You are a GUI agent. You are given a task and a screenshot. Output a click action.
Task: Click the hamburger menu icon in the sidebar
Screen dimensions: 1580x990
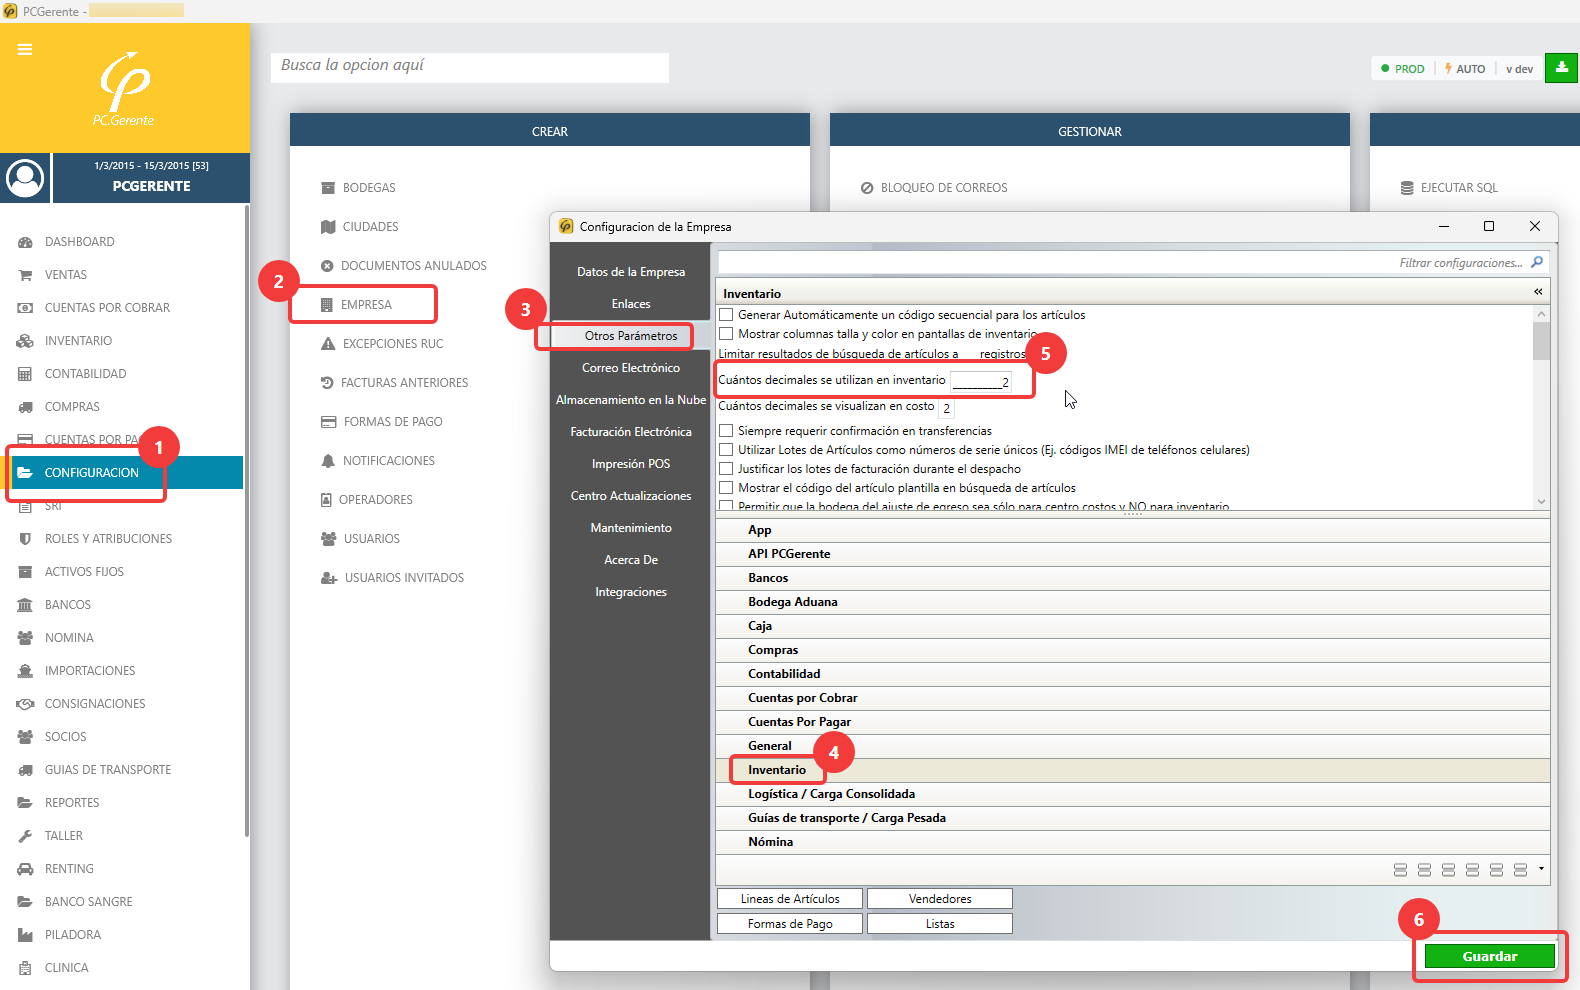pos(25,49)
